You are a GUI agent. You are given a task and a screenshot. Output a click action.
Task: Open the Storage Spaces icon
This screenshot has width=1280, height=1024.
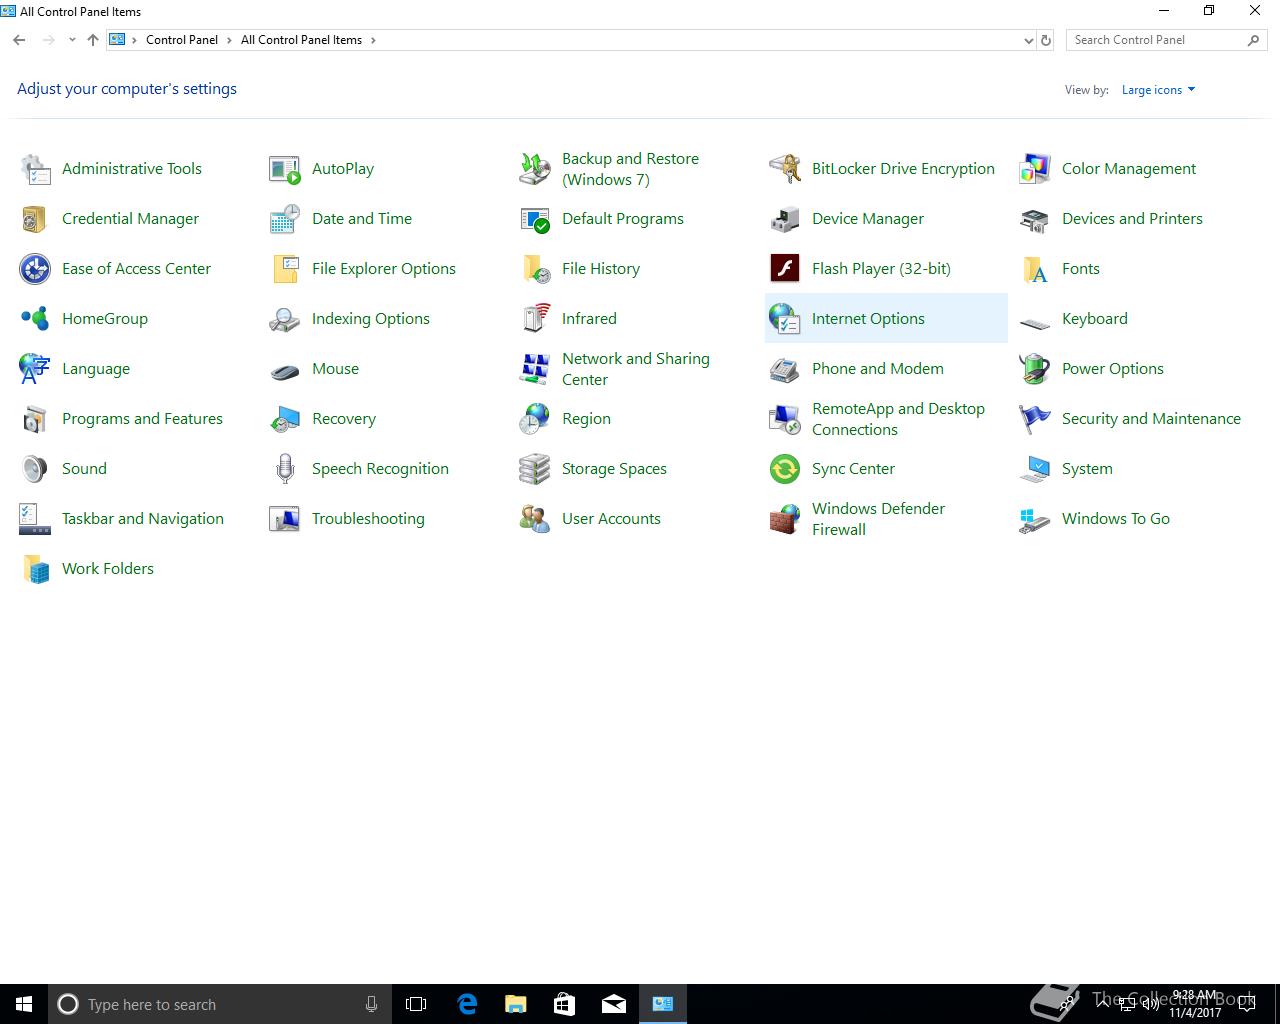[535, 469]
